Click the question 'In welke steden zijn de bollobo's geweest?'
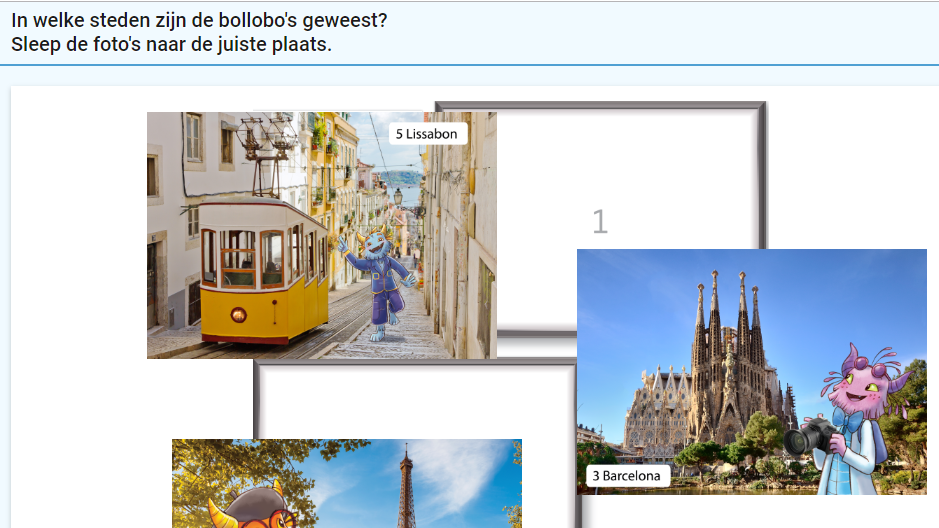 (x=199, y=20)
